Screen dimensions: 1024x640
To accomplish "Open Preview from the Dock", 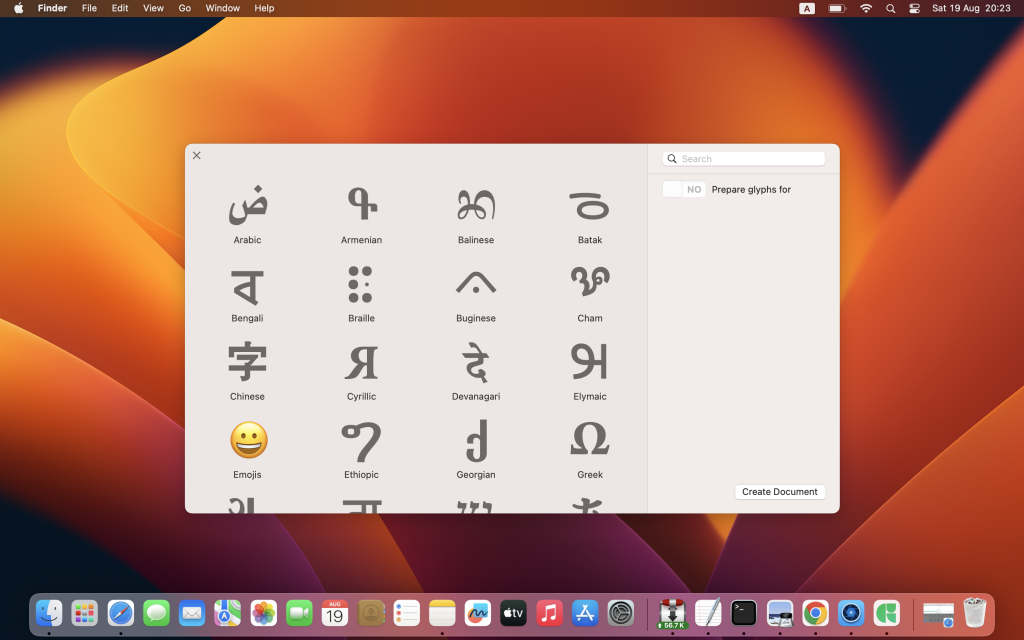I will click(780, 613).
